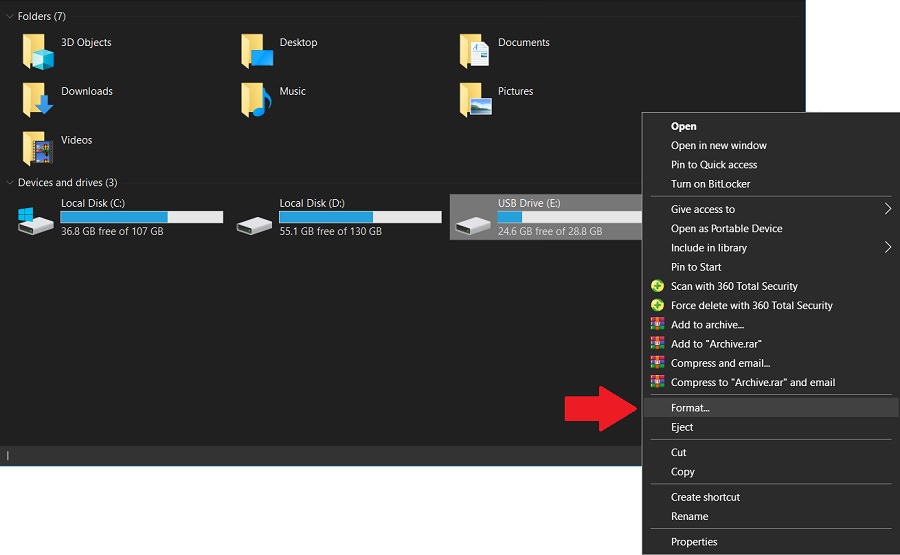Expand the Give access to submenu arrow

887,209
